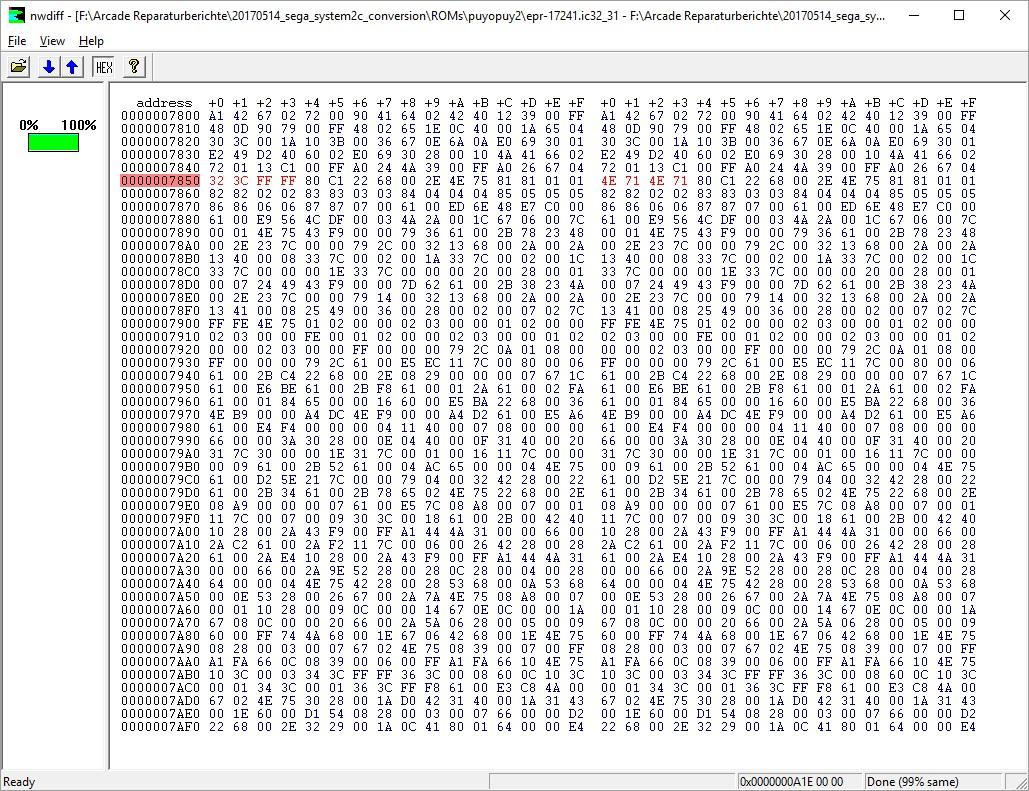
Task: Click the nwdiff application icon in title bar
Action: click(x=17, y=15)
